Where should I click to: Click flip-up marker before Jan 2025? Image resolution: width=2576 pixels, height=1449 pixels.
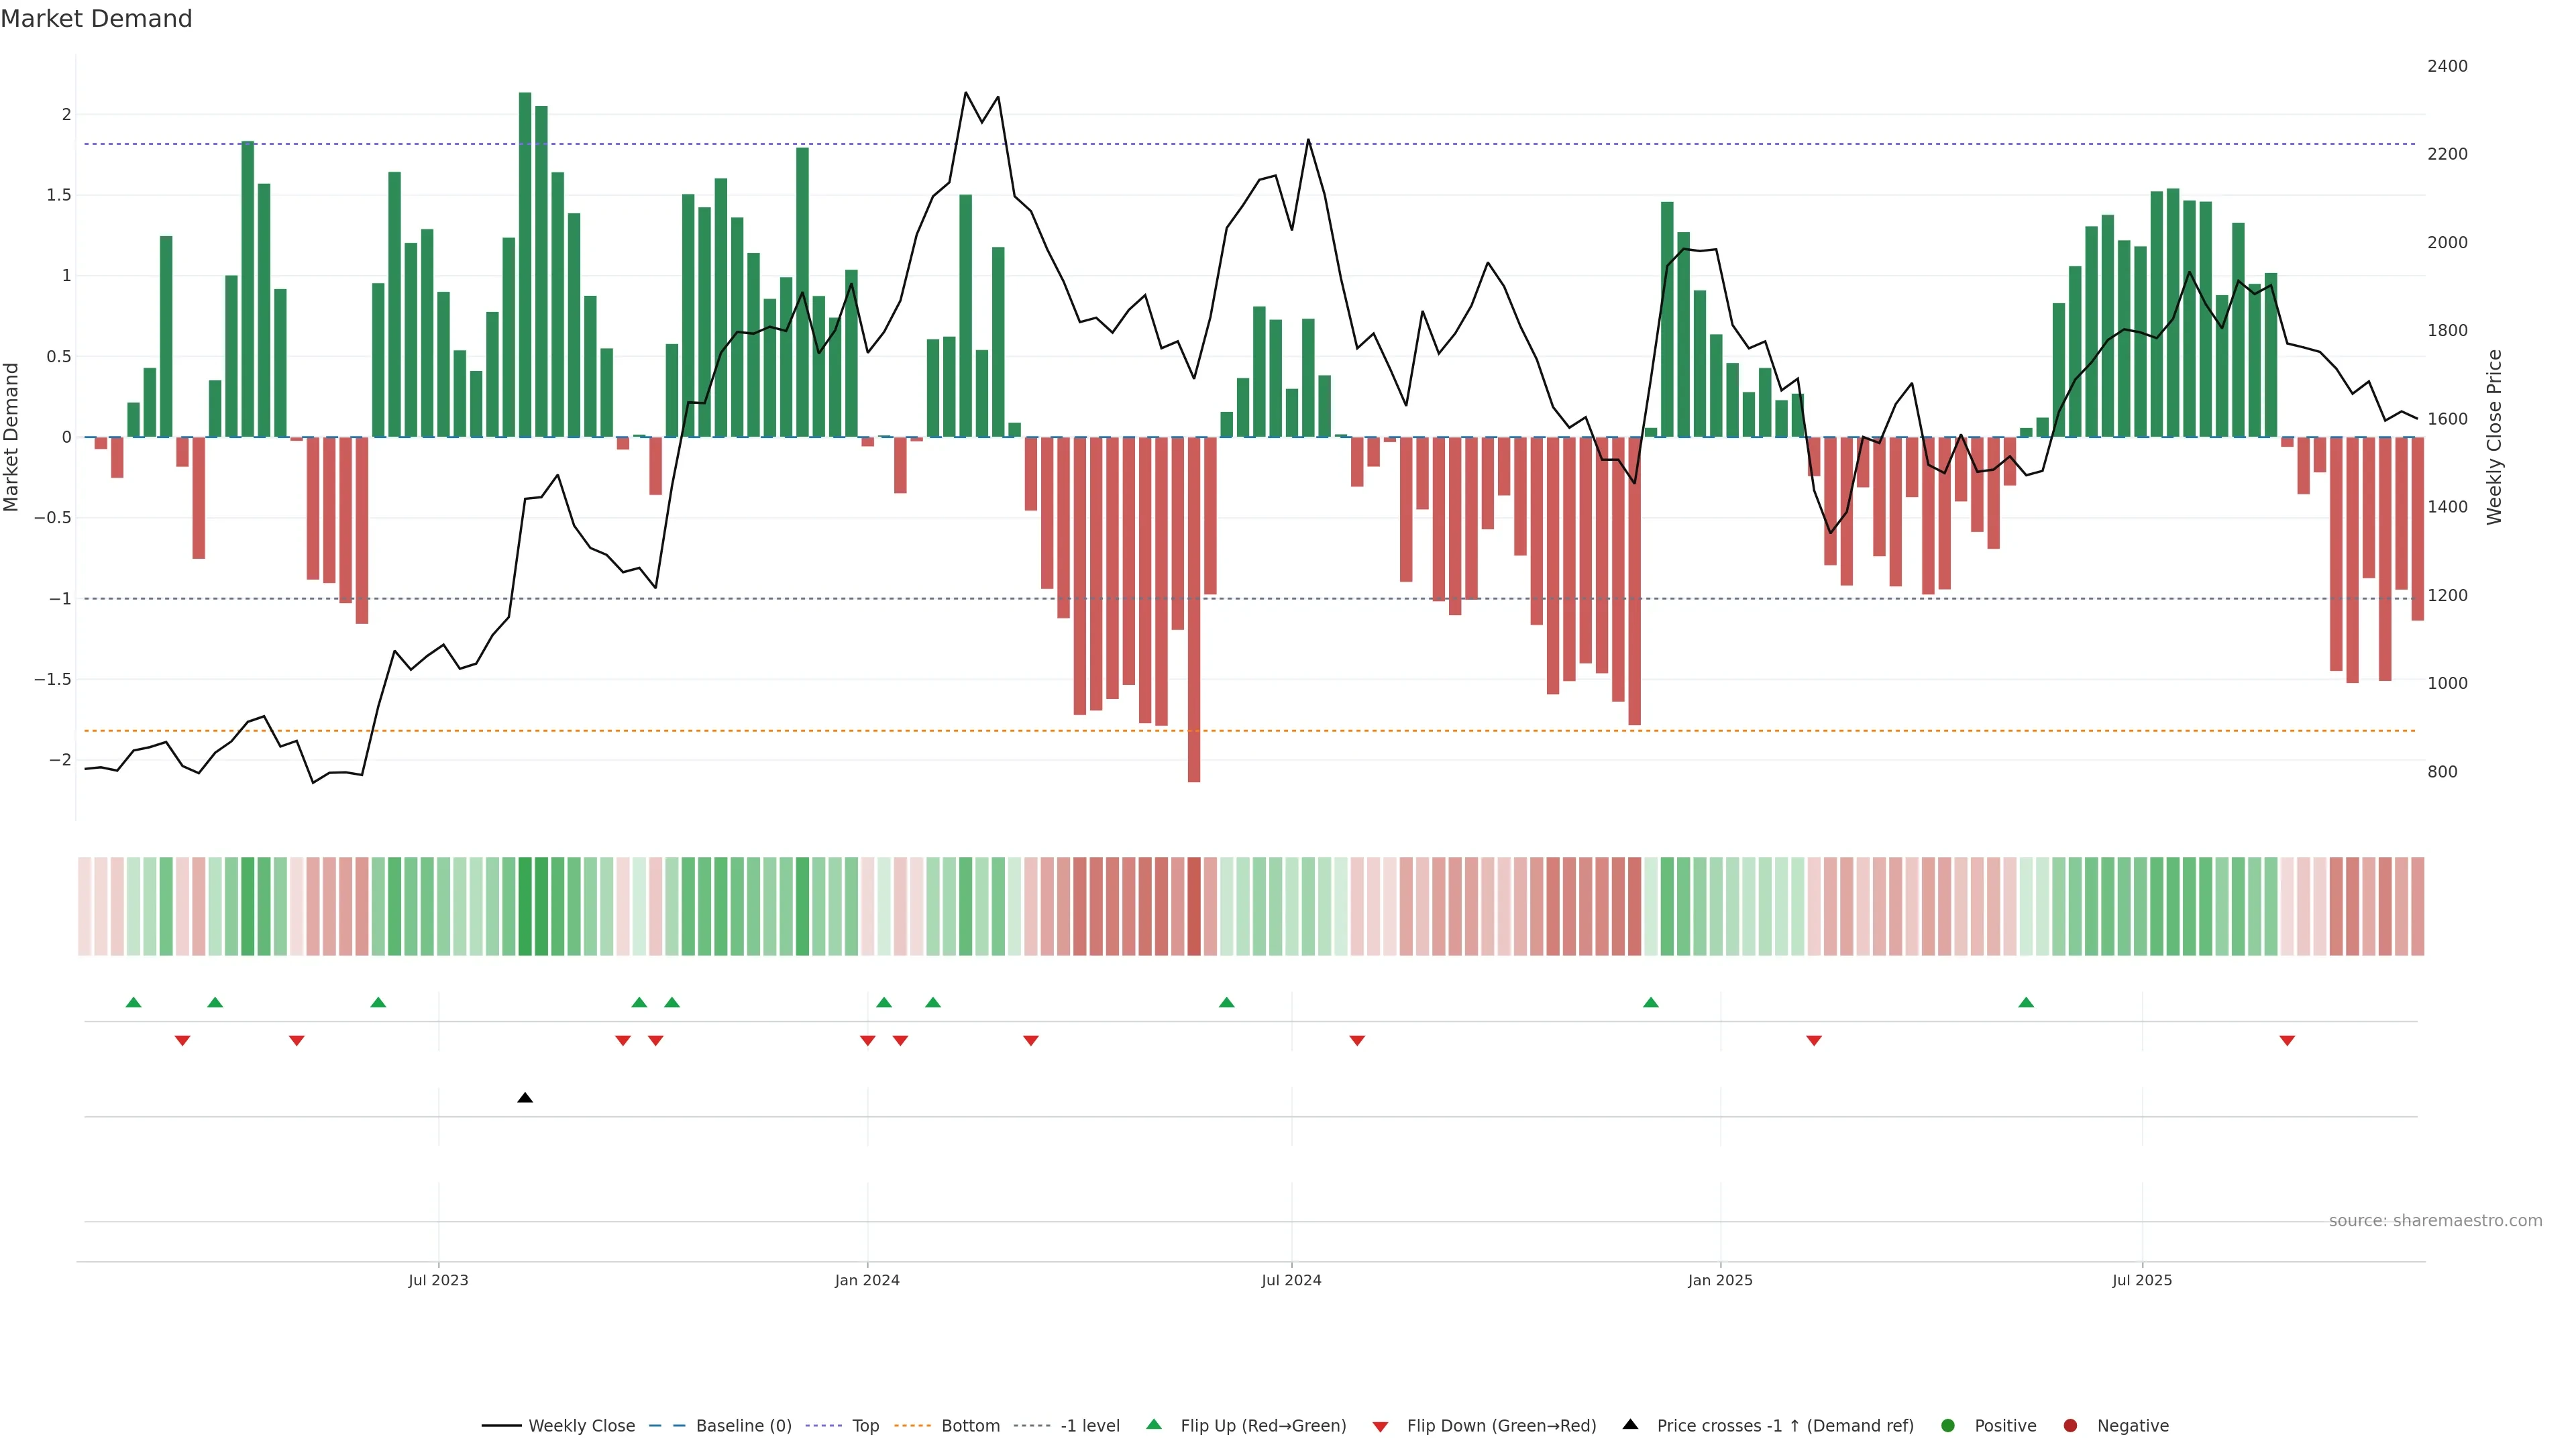[x=1651, y=1002]
